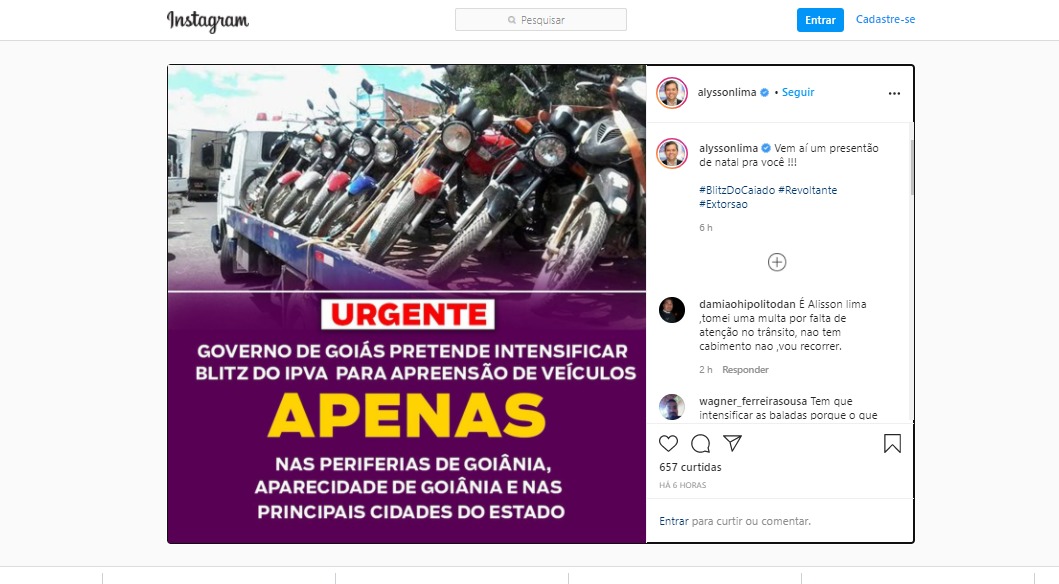The height and width of the screenshot is (584, 1059).
Task: Save the post with the bookmark icon
Action: pos(892,444)
